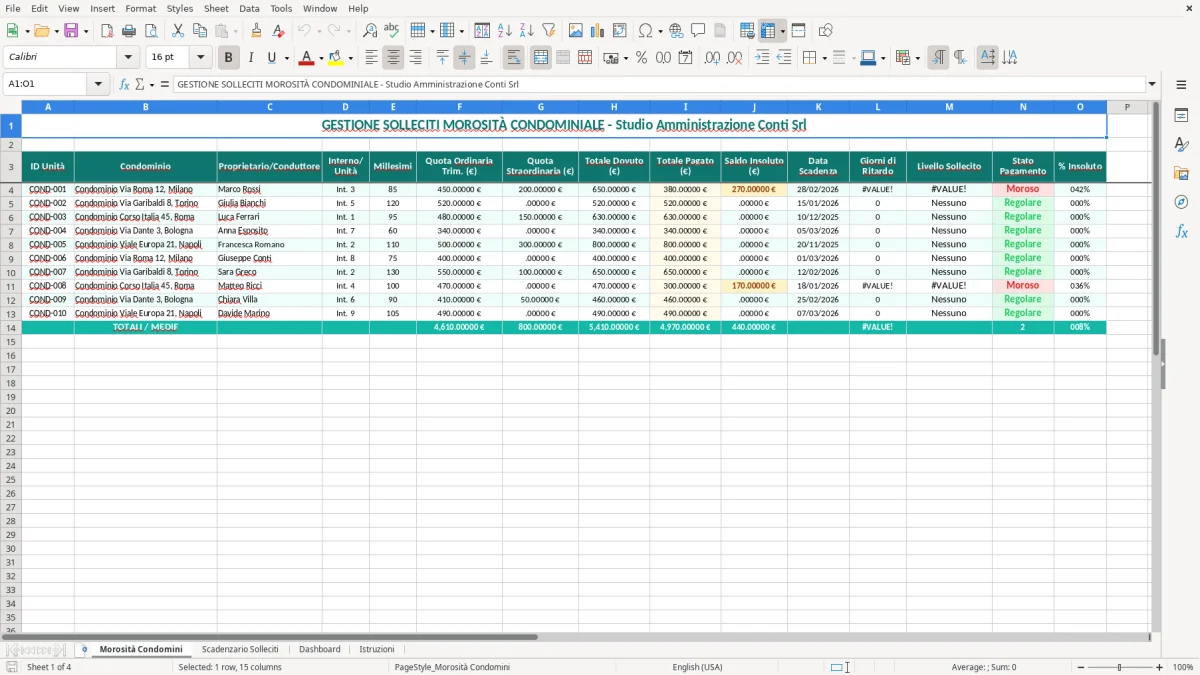The height and width of the screenshot is (675, 1200).
Task: Select column header F
Action: (459, 106)
